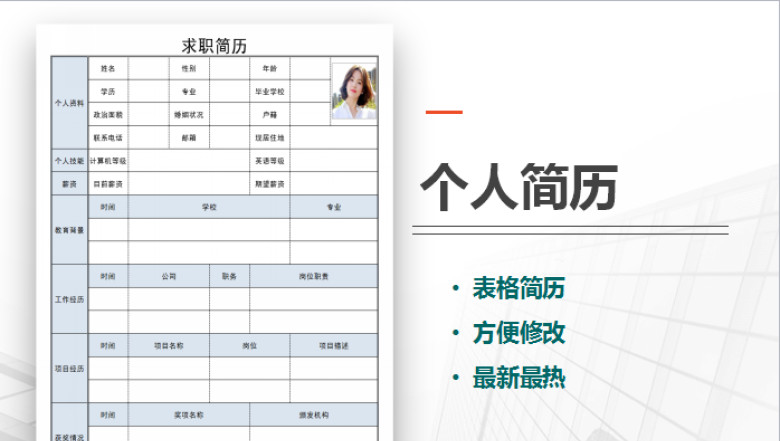
Task: Click the large 个人简历 heading
Action: [x=519, y=187]
